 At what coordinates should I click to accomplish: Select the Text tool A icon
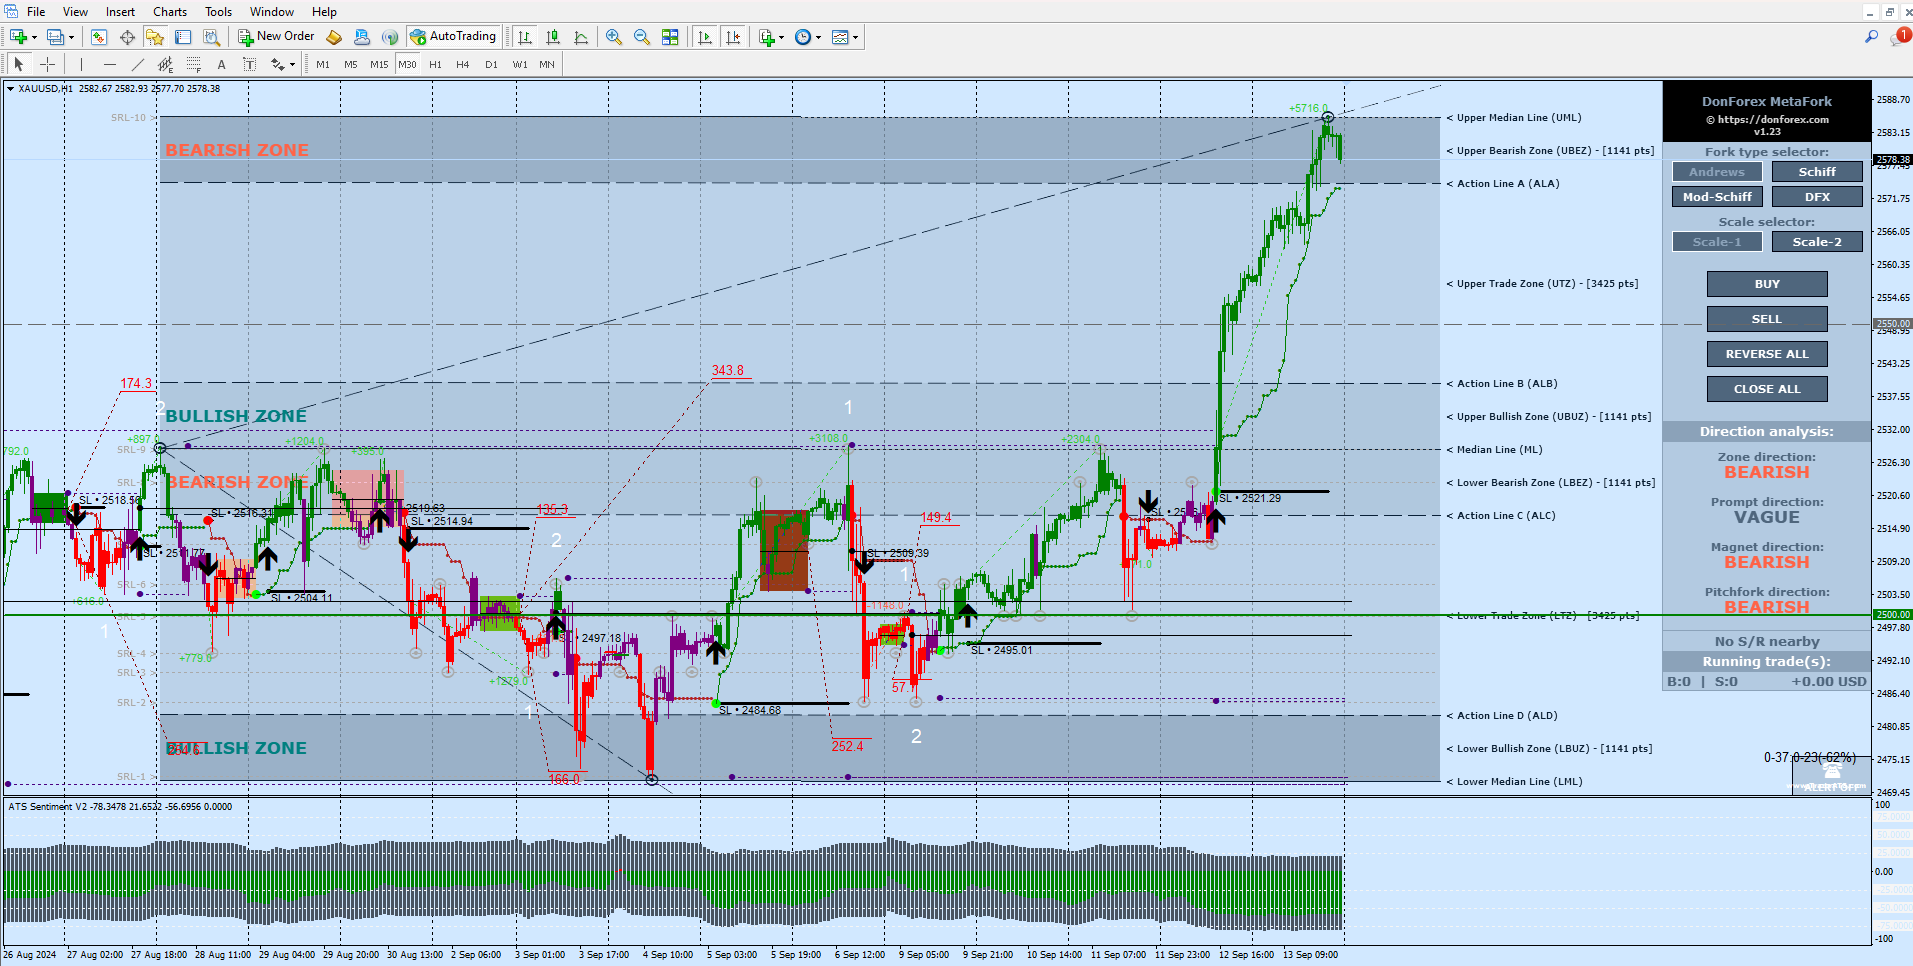[x=222, y=64]
